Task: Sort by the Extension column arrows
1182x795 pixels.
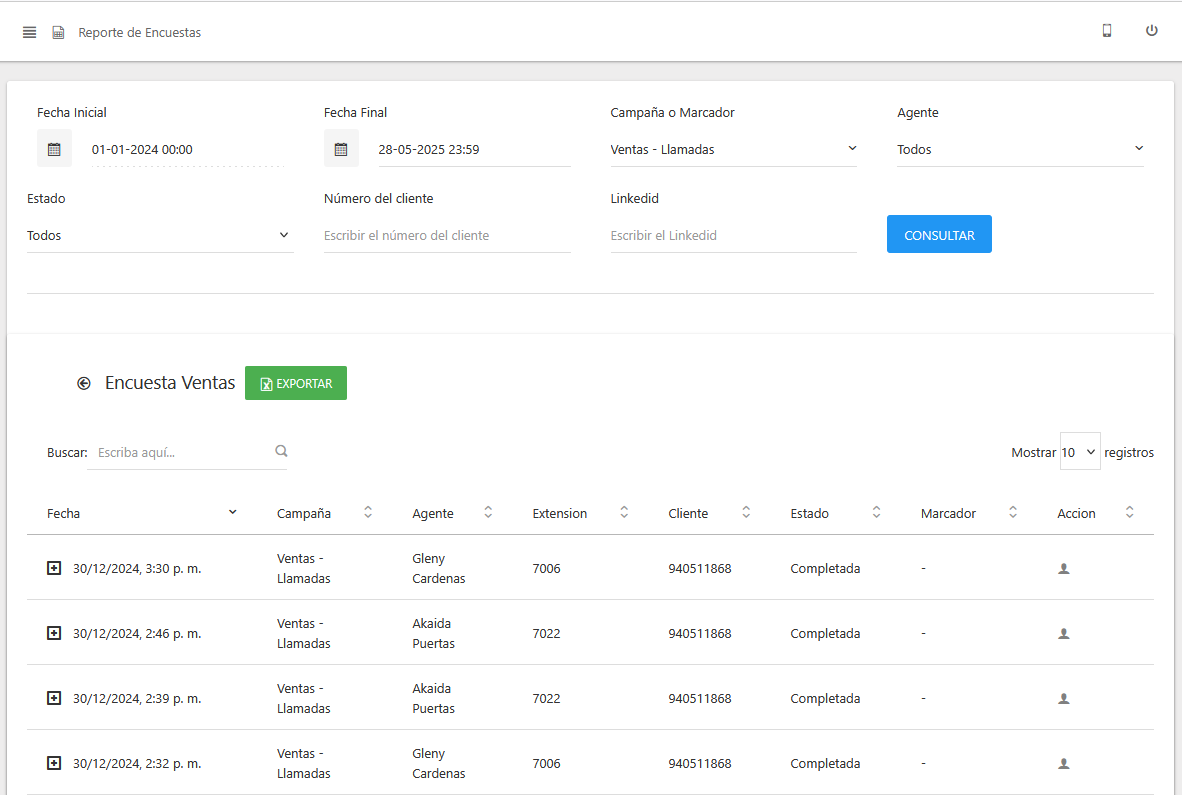Action: pyautogui.click(x=624, y=512)
